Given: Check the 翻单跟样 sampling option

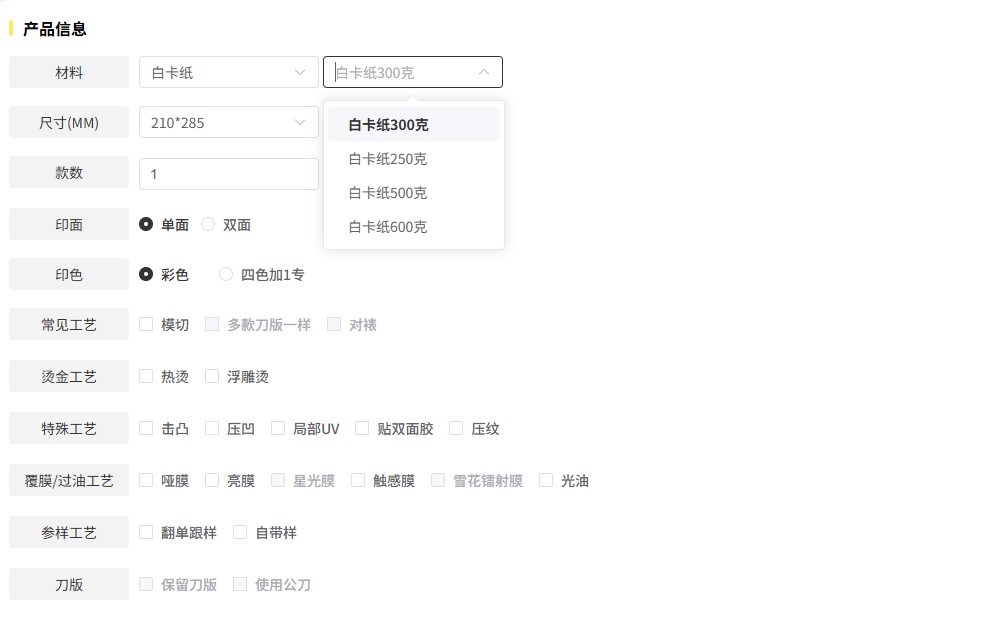Looking at the screenshot, I should (145, 532).
